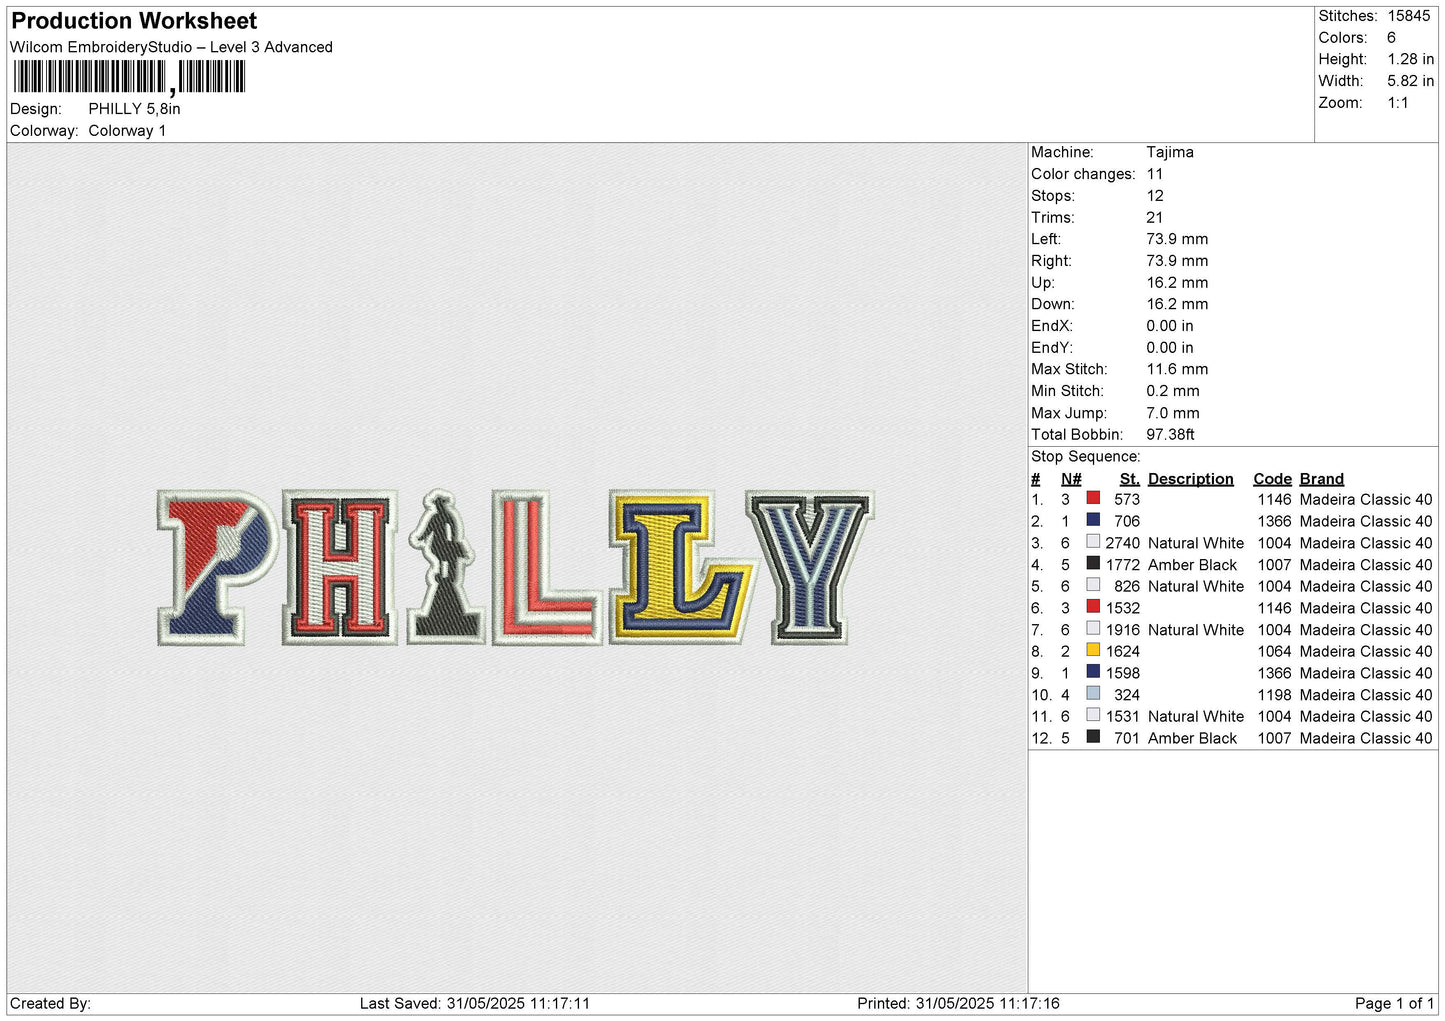Viewport: 1445px width, 1021px height.
Task: Click the Trims value 21
Action: click(1154, 217)
